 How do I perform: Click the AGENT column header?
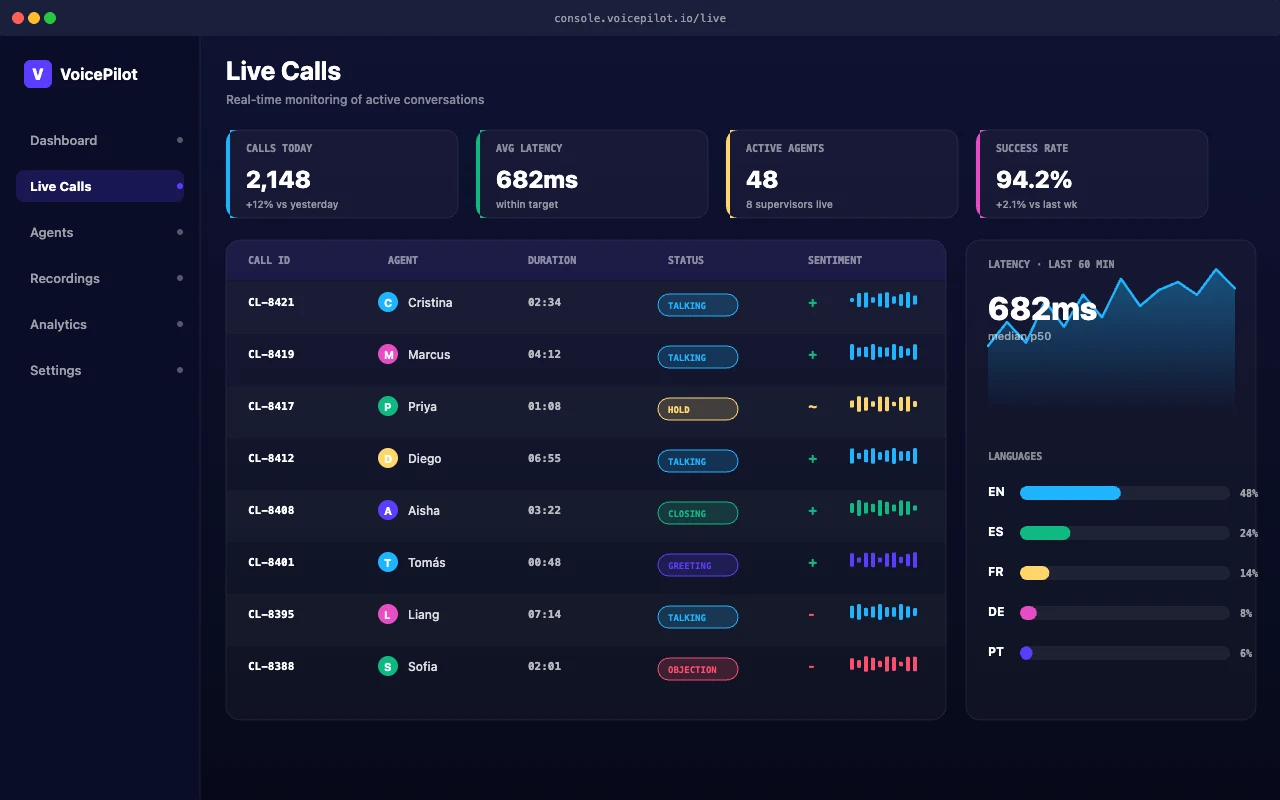[403, 260]
